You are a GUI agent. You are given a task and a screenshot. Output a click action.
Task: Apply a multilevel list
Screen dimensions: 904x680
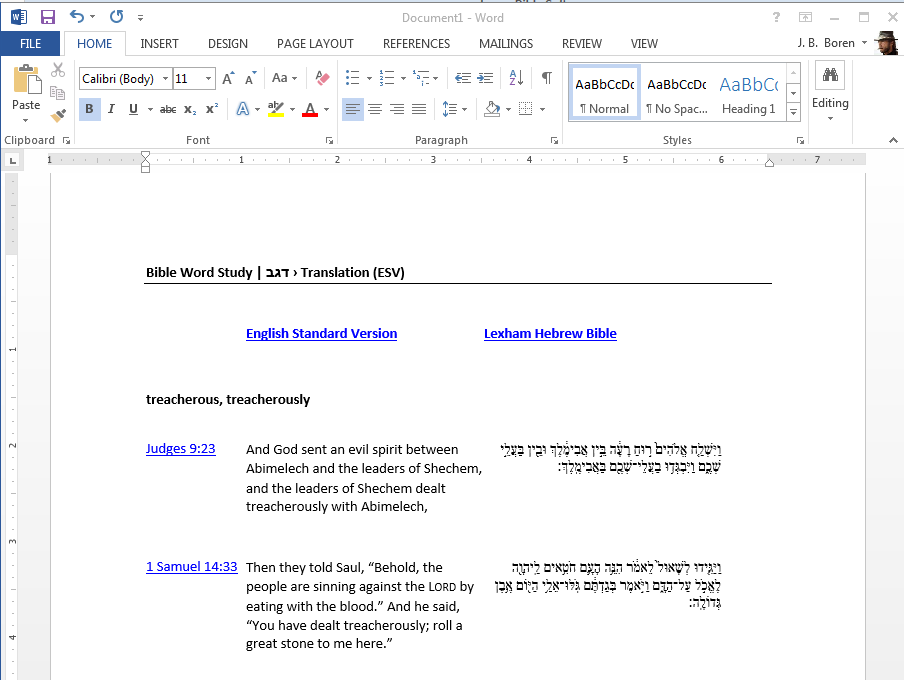coord(421,78)
